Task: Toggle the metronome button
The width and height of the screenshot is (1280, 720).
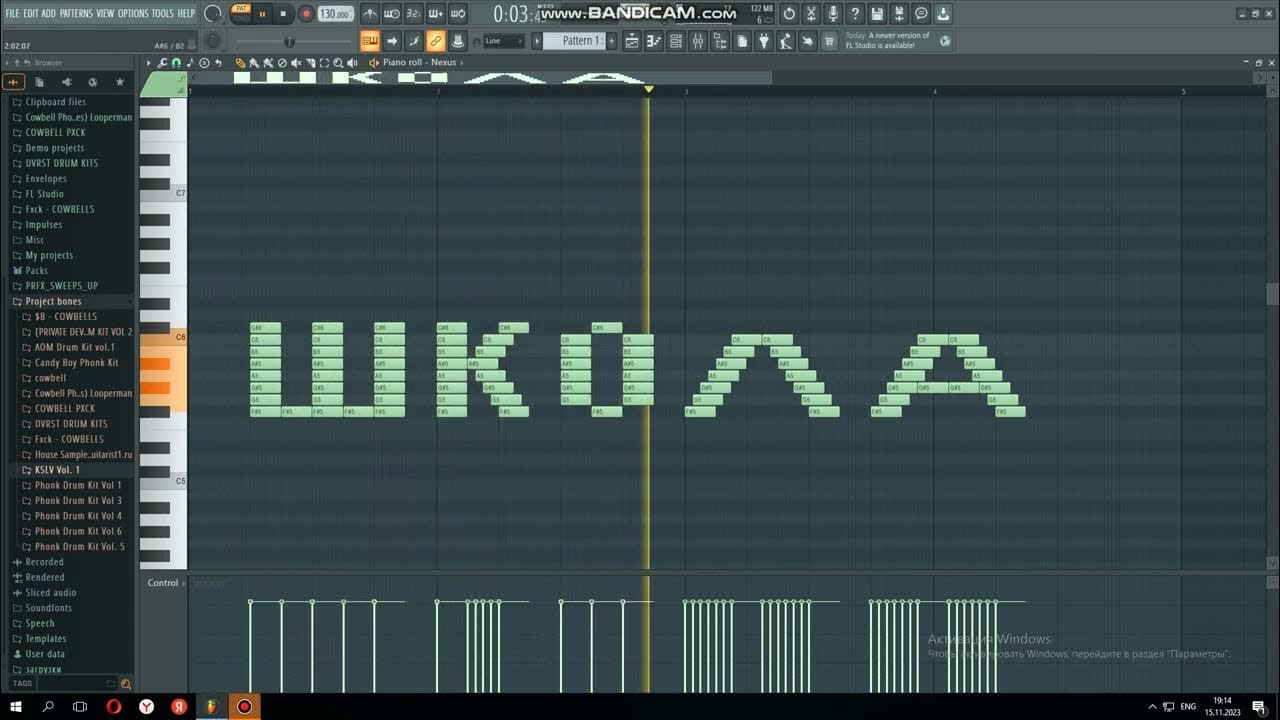Action: tap(371, 14)
